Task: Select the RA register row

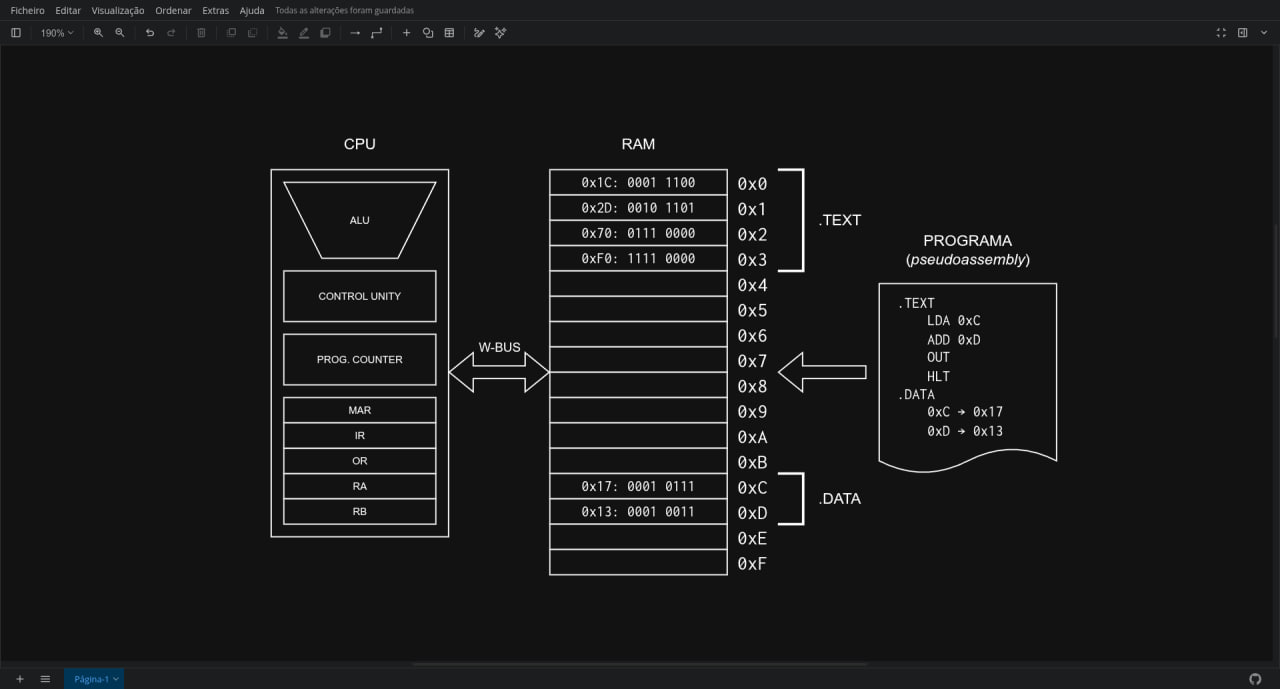Action: 359,486
